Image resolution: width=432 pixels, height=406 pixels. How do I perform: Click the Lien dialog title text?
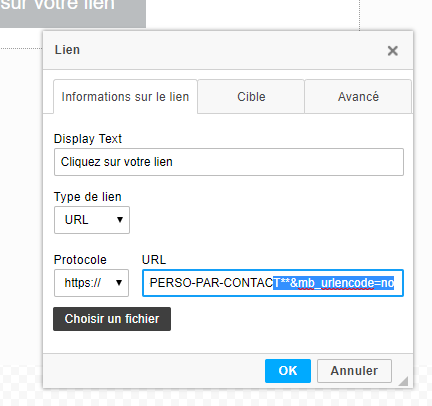point(67,50)
